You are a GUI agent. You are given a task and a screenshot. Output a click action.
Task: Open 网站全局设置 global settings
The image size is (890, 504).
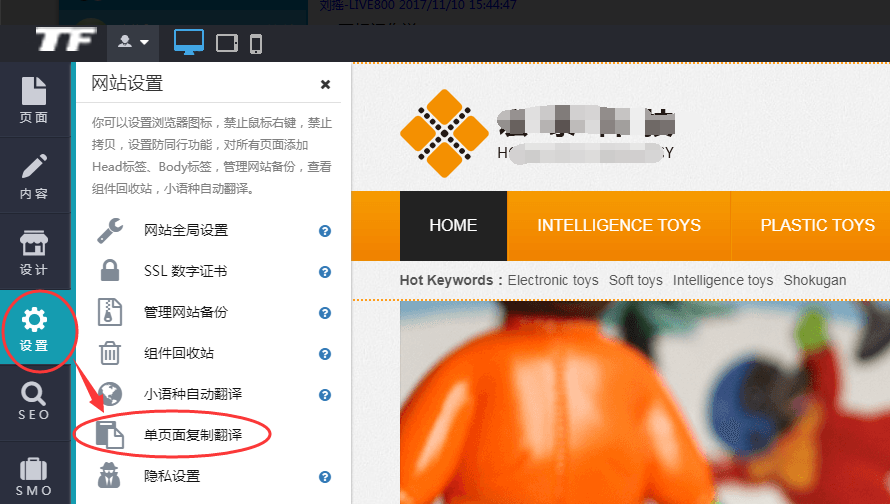pos(186,231)
